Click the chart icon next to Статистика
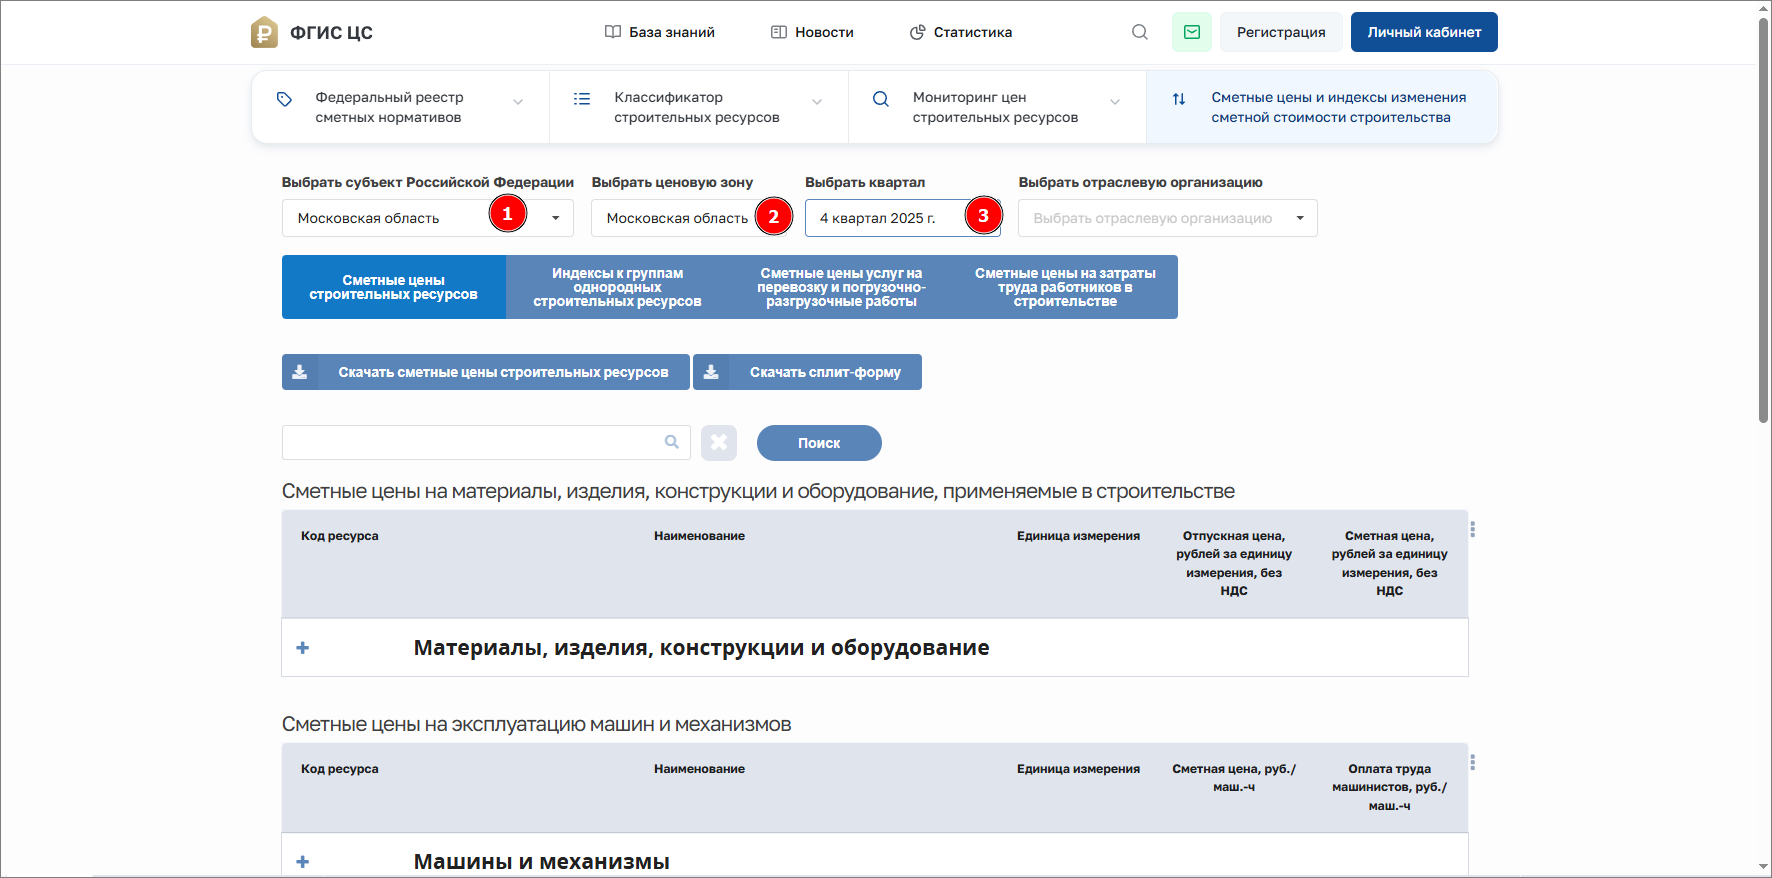1772x878 pixels. pos(917,32)
